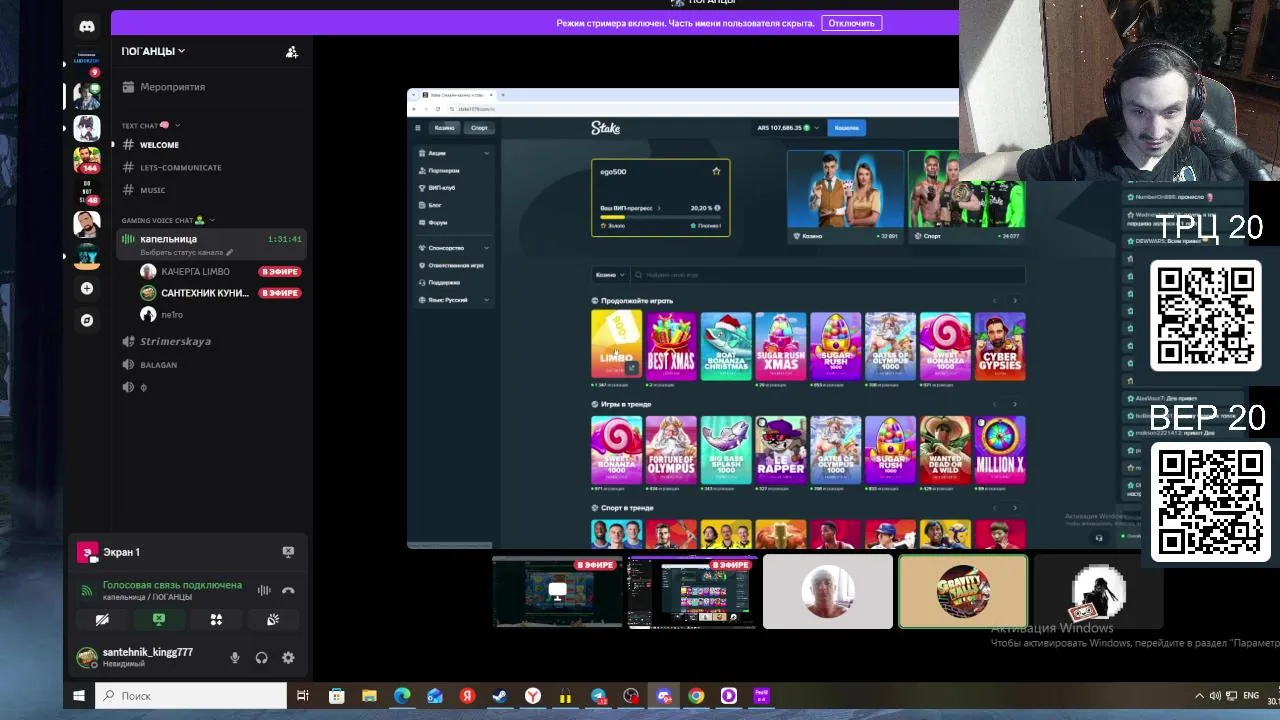Expand Акции menu in Stake sidebar

click(x=453, y=153)
